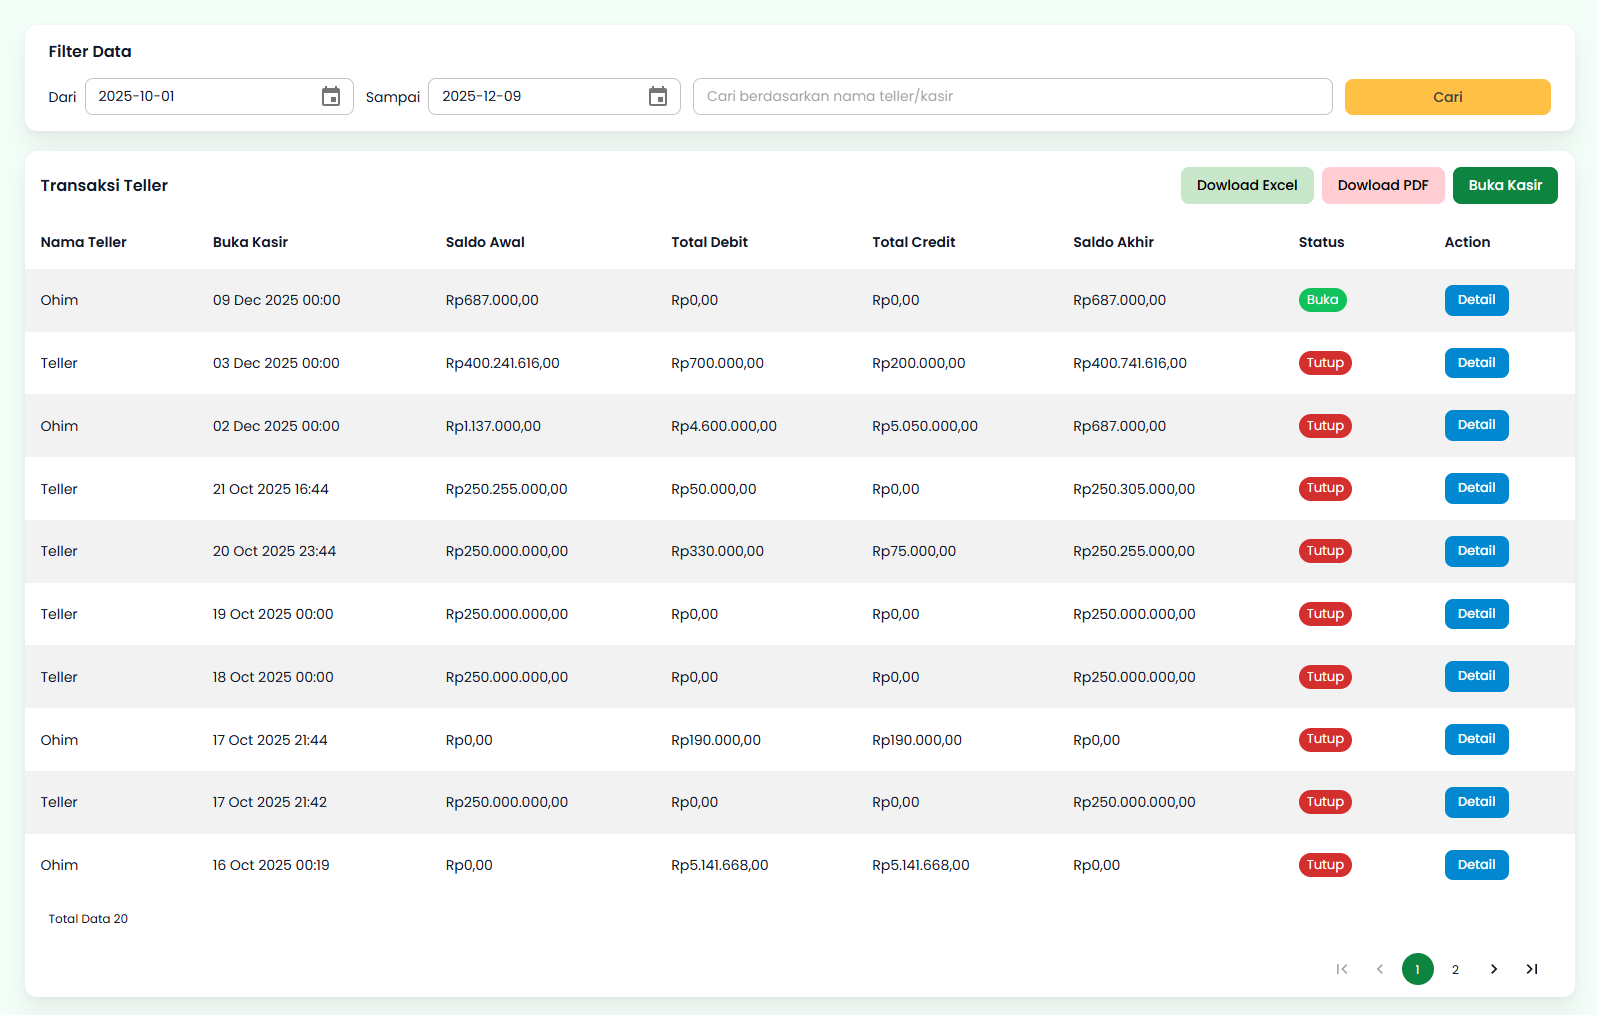Open the Dari date calendar icon

[x=331, y=97]
